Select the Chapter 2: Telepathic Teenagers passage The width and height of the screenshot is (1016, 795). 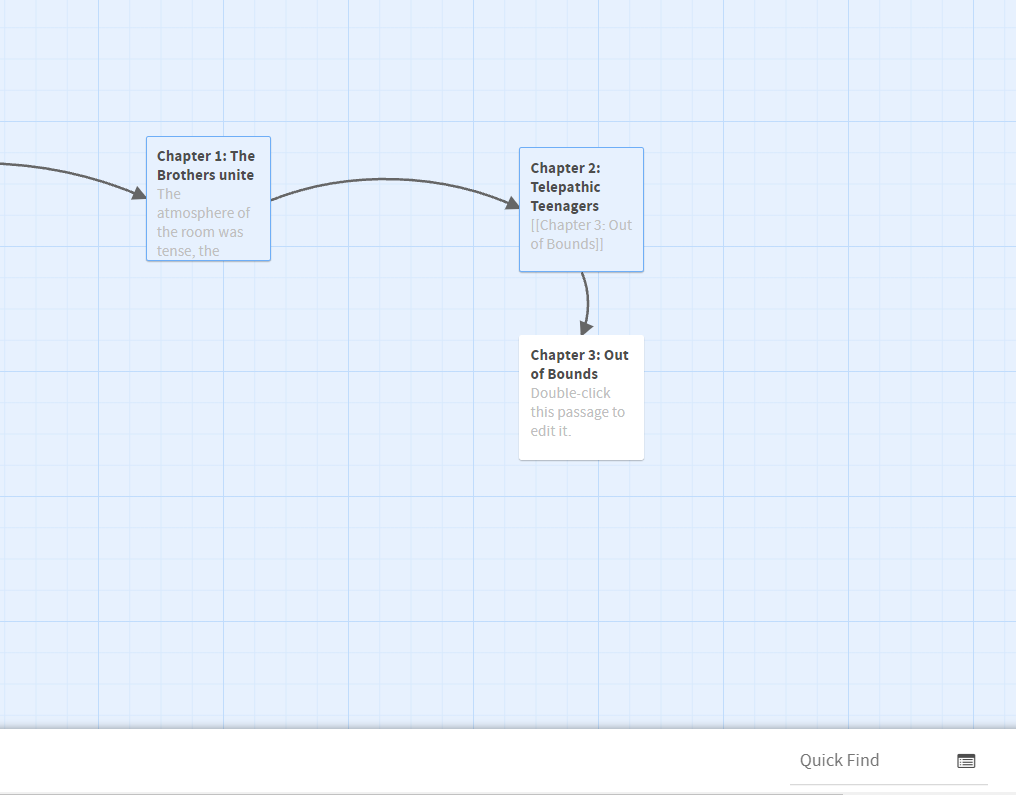pos(581,209)
